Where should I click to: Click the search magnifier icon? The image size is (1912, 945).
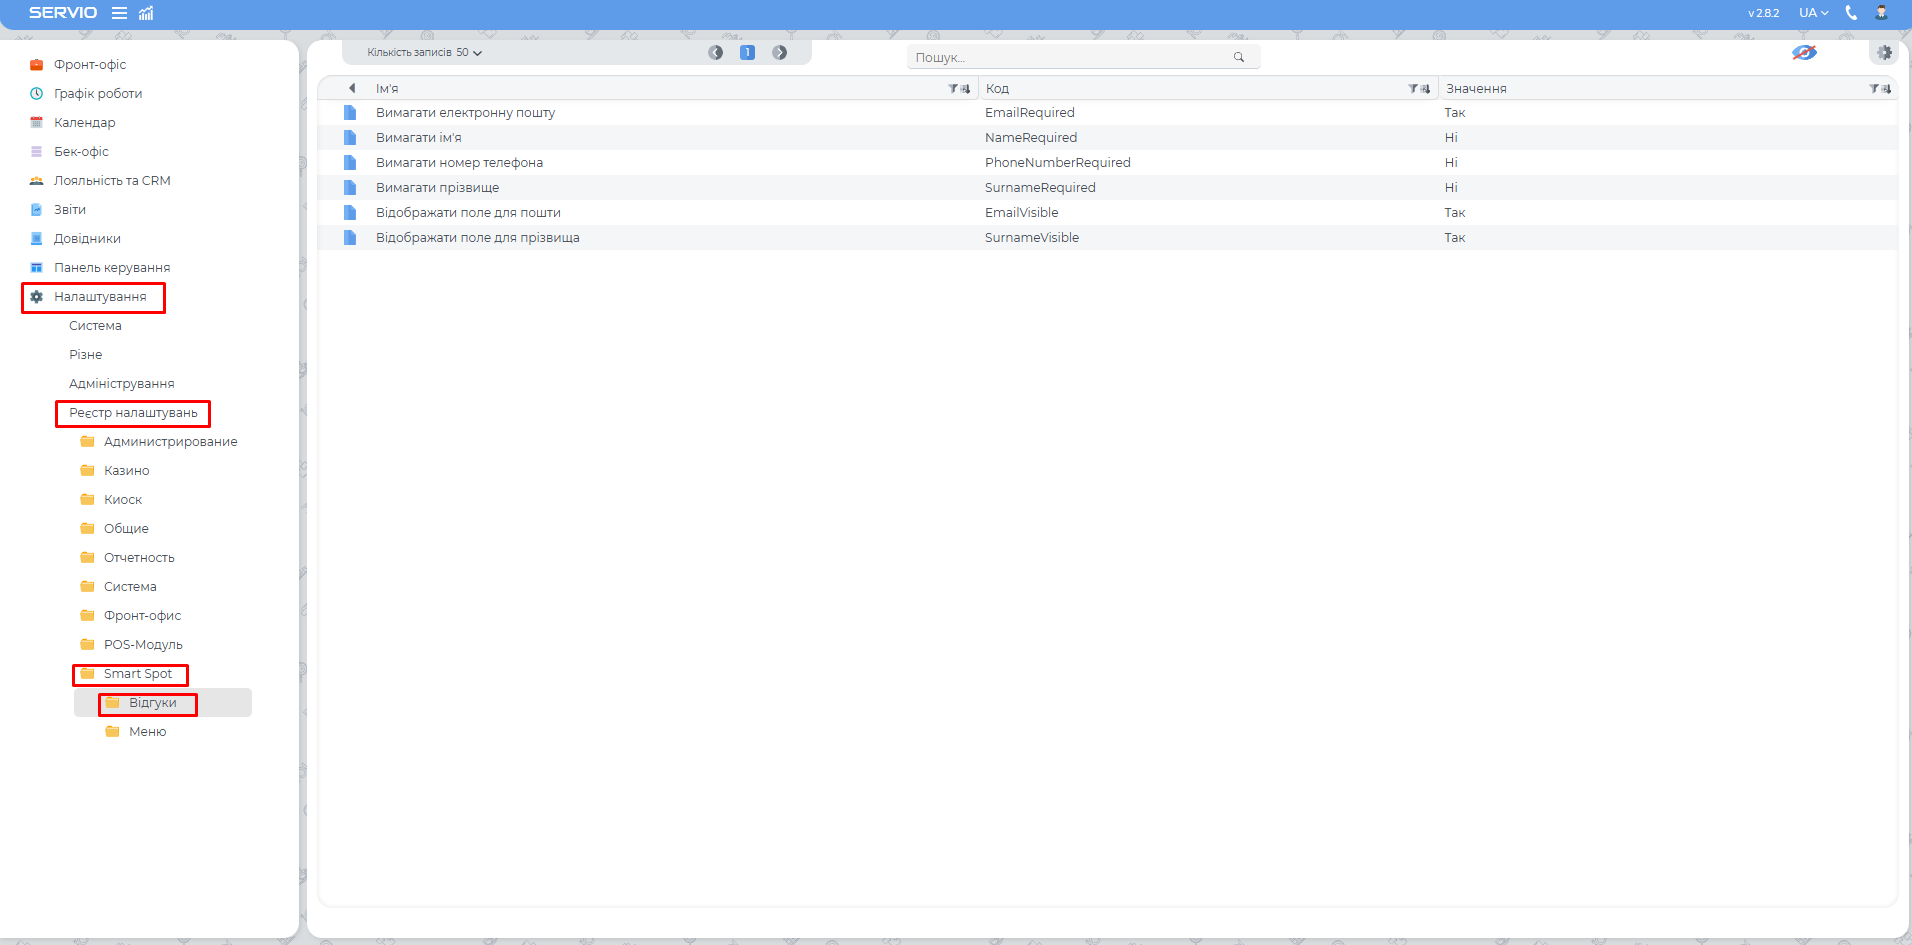click(1239, 57)
